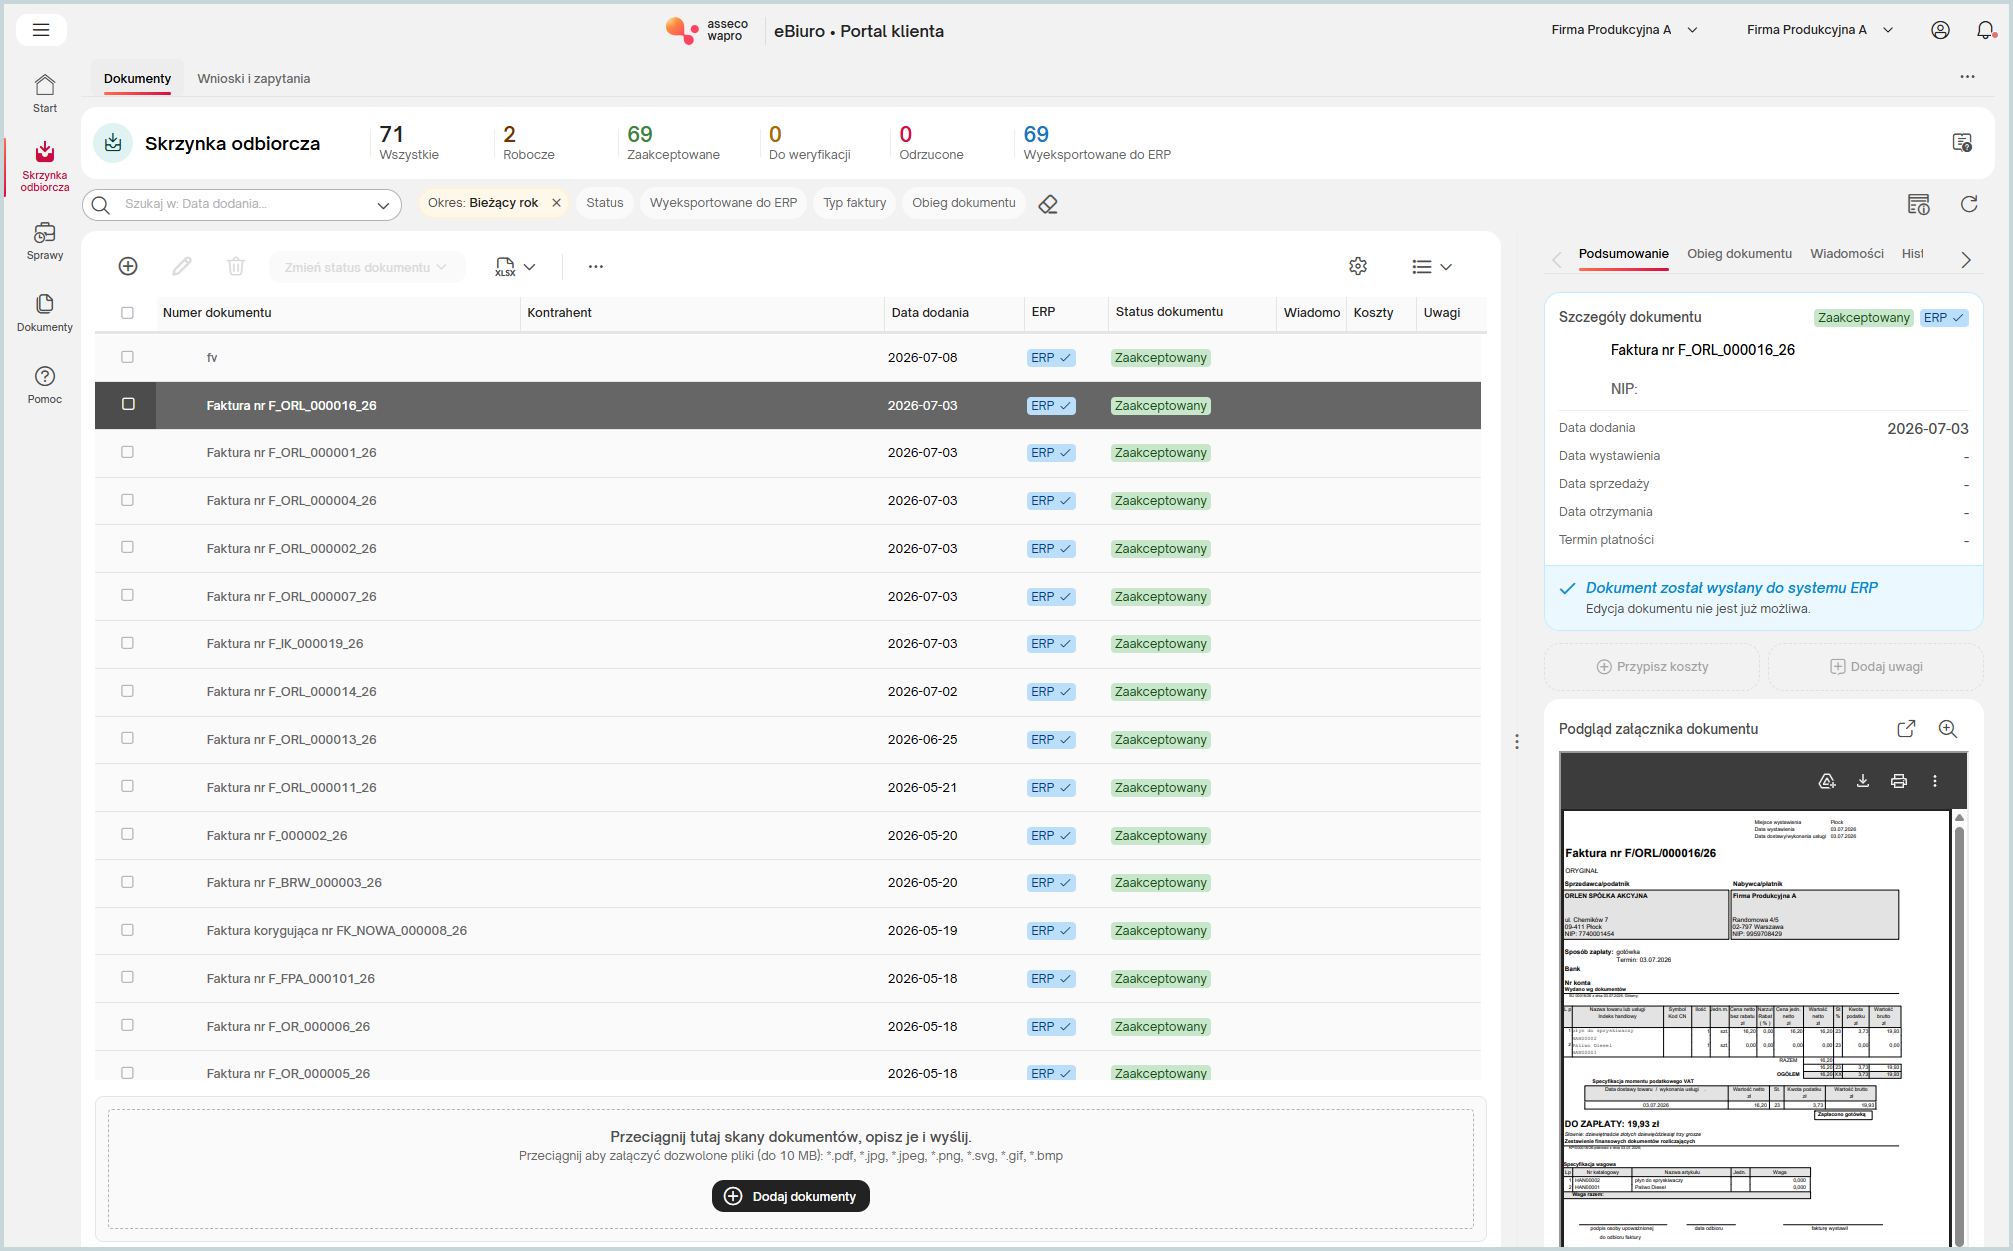2013x1251 pixels.
Task: Check the box for document fv
Action: 127,357
